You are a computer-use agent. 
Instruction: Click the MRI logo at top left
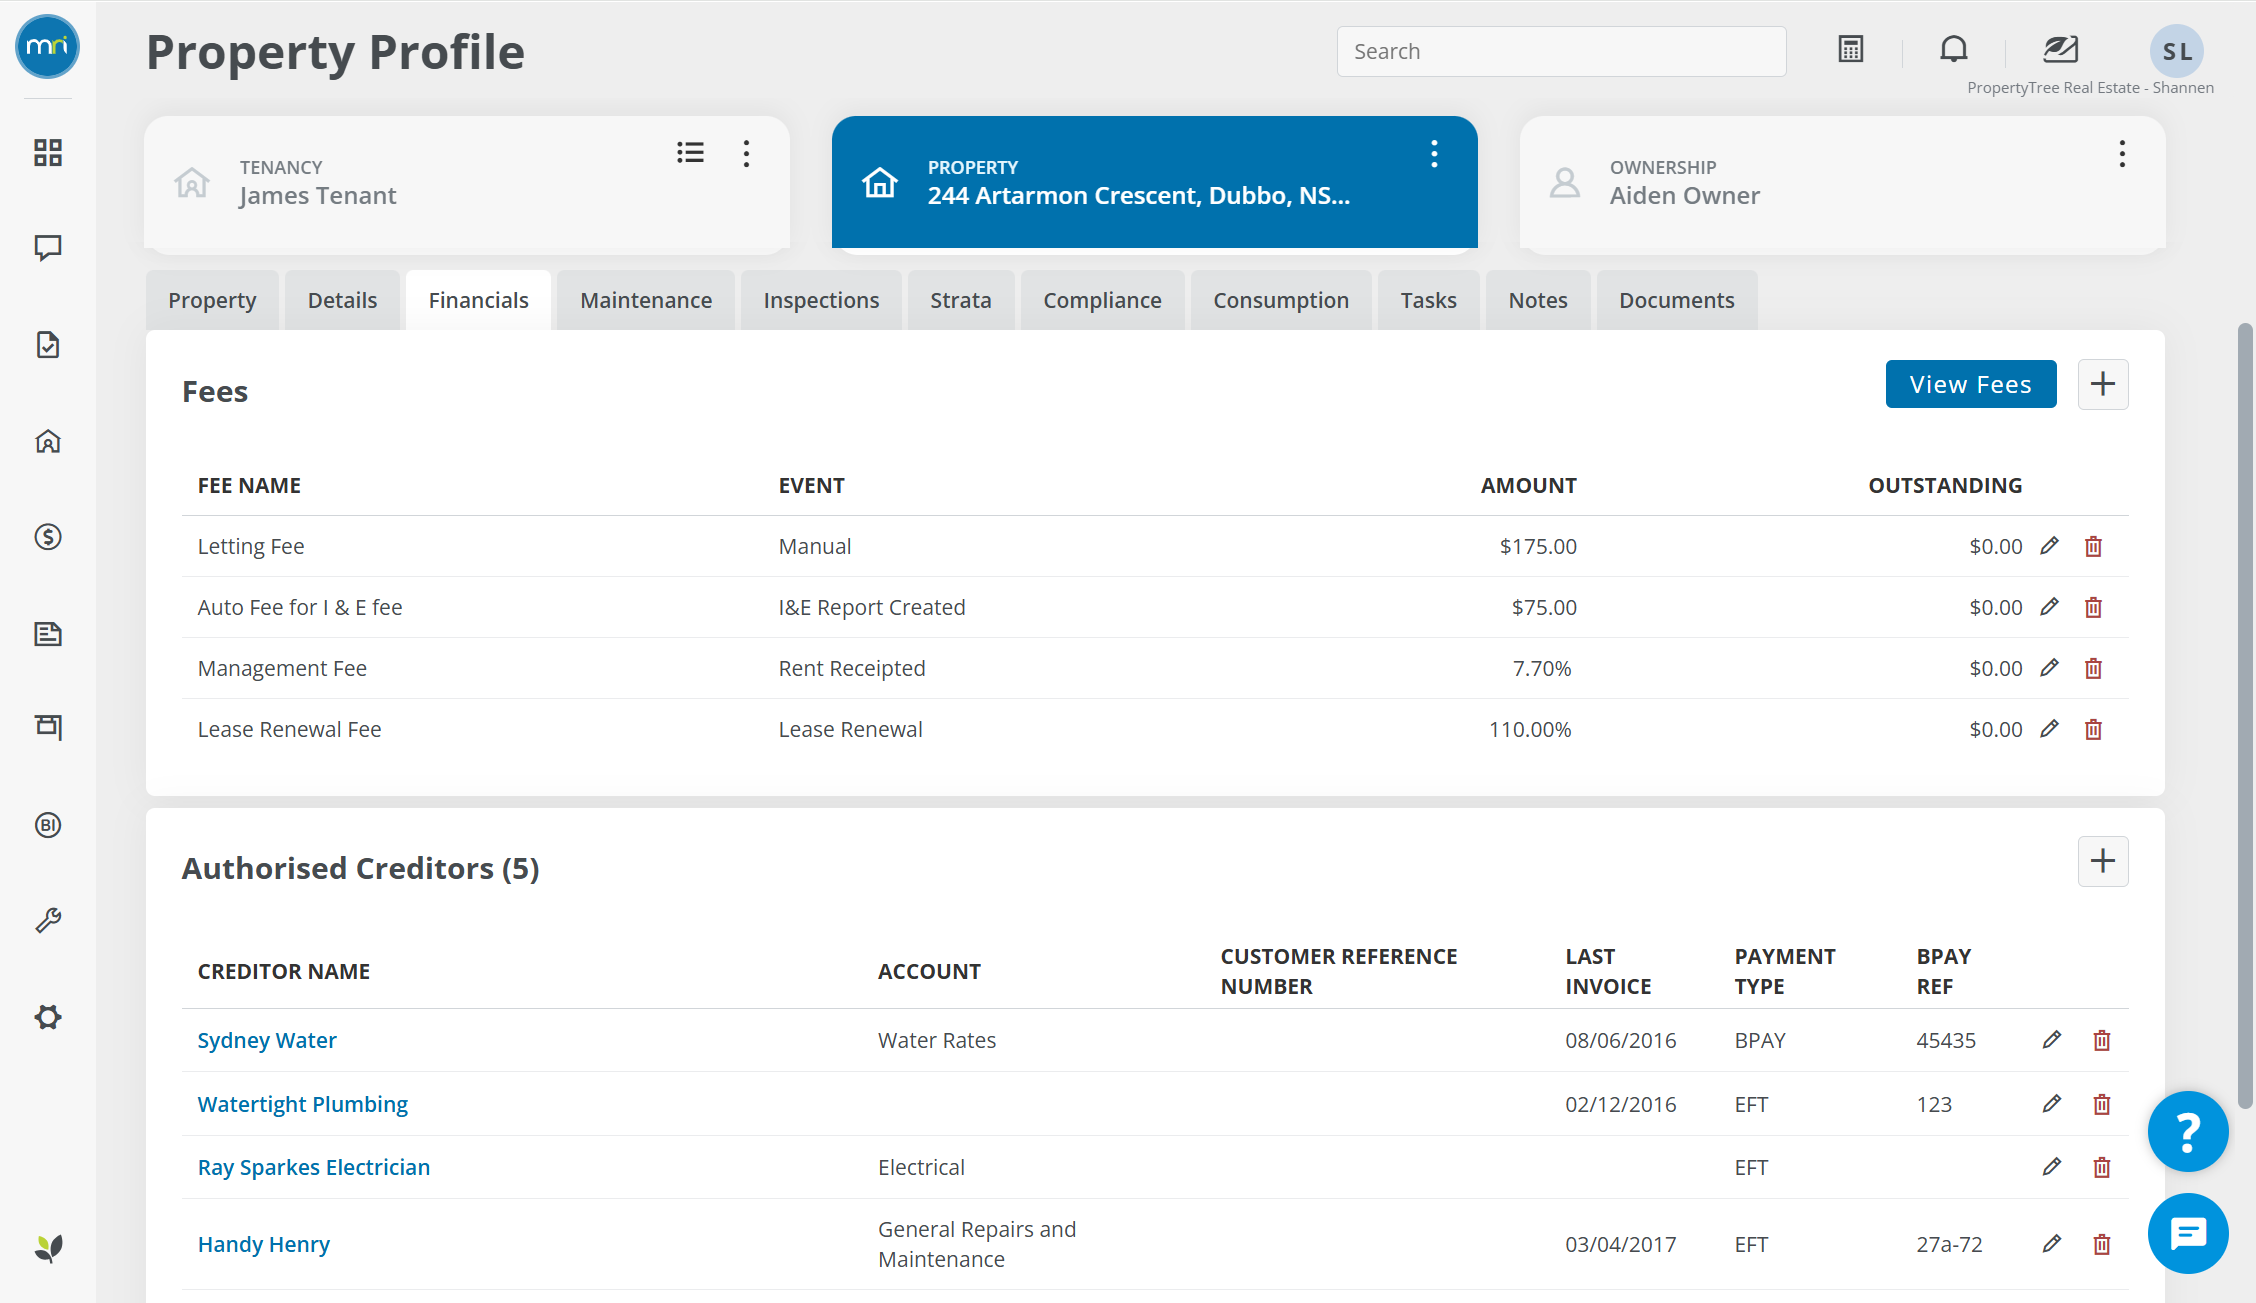tap(47, 47)
